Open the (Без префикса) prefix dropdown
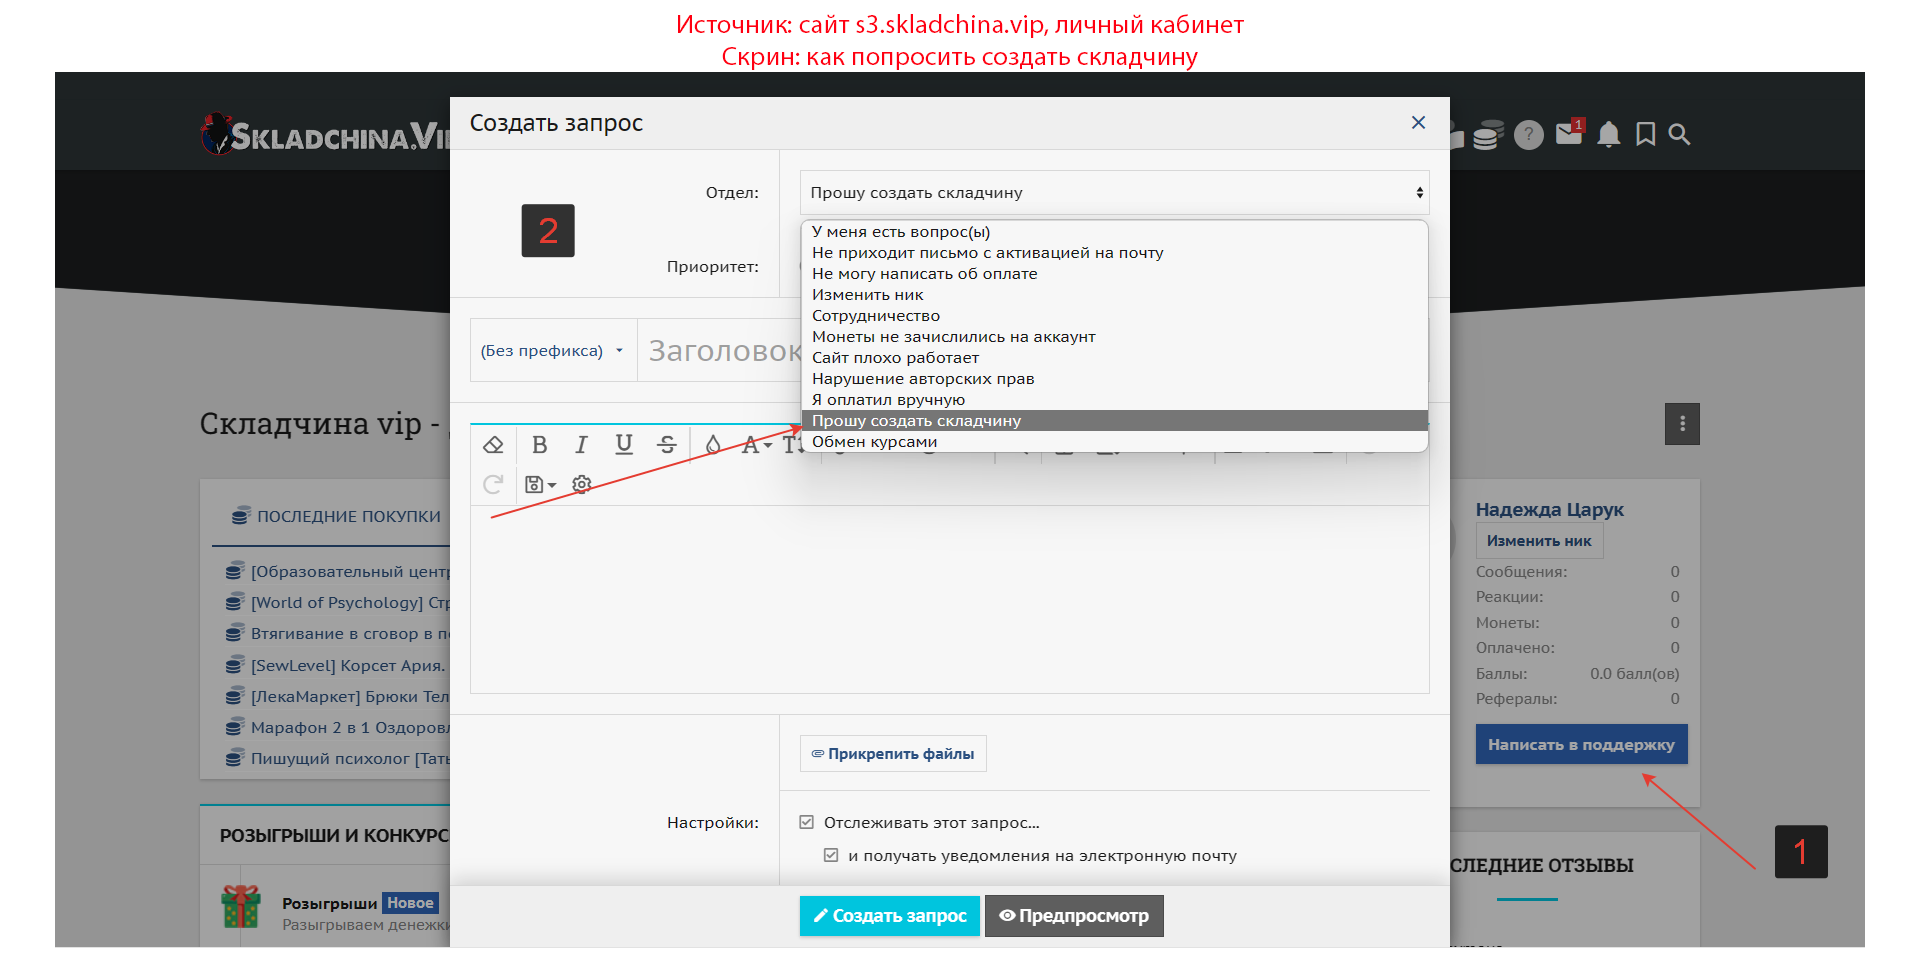Screen dimensions: 1920x963 [552, 350]
